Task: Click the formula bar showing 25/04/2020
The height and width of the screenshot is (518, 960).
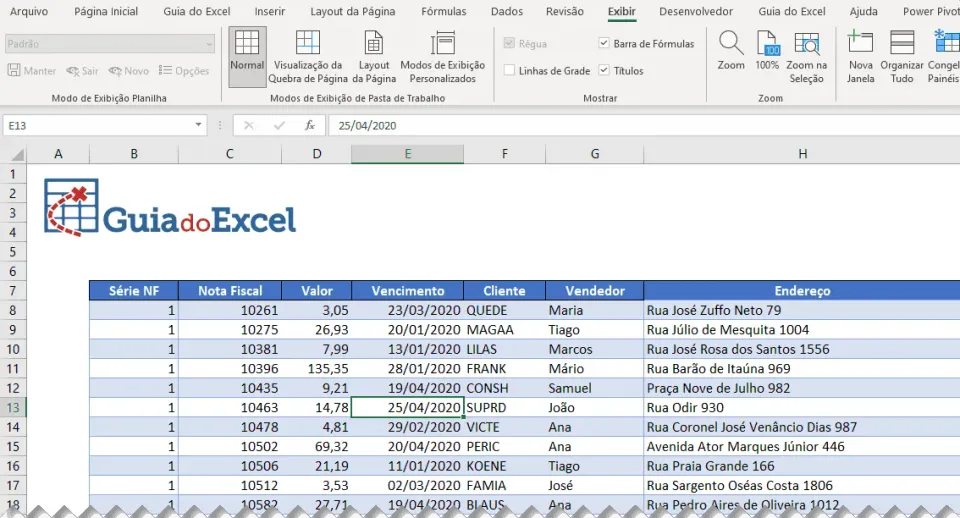Action: click(x=644, y=126)
